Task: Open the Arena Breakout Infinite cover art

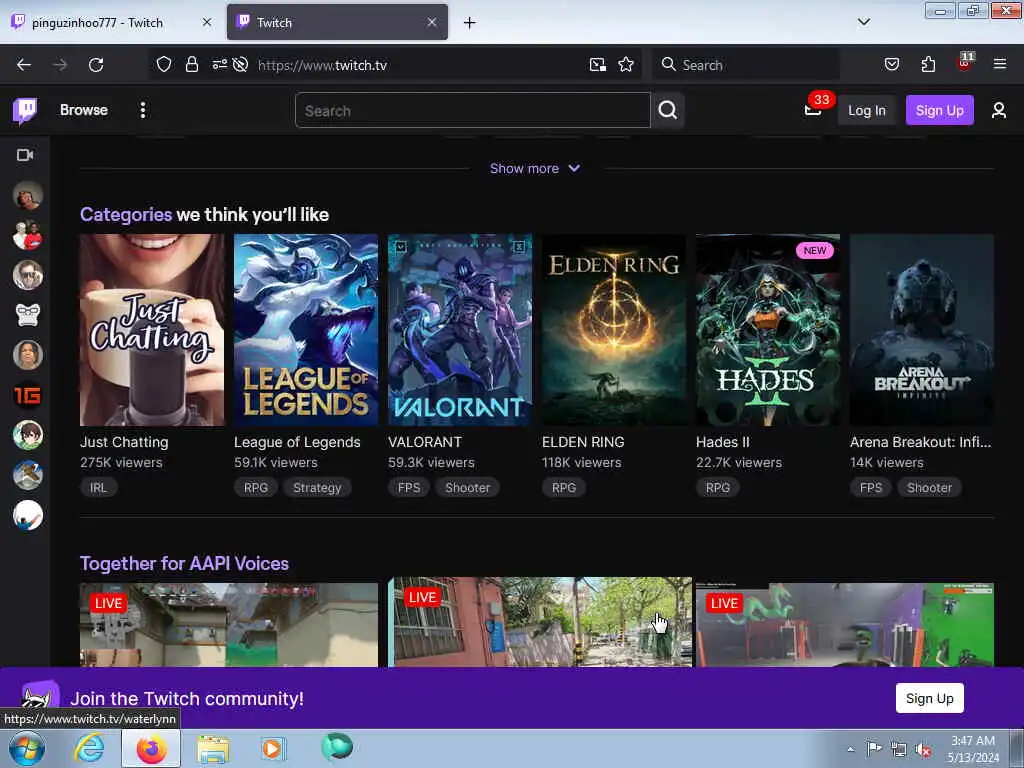Action: pos(922,330)
